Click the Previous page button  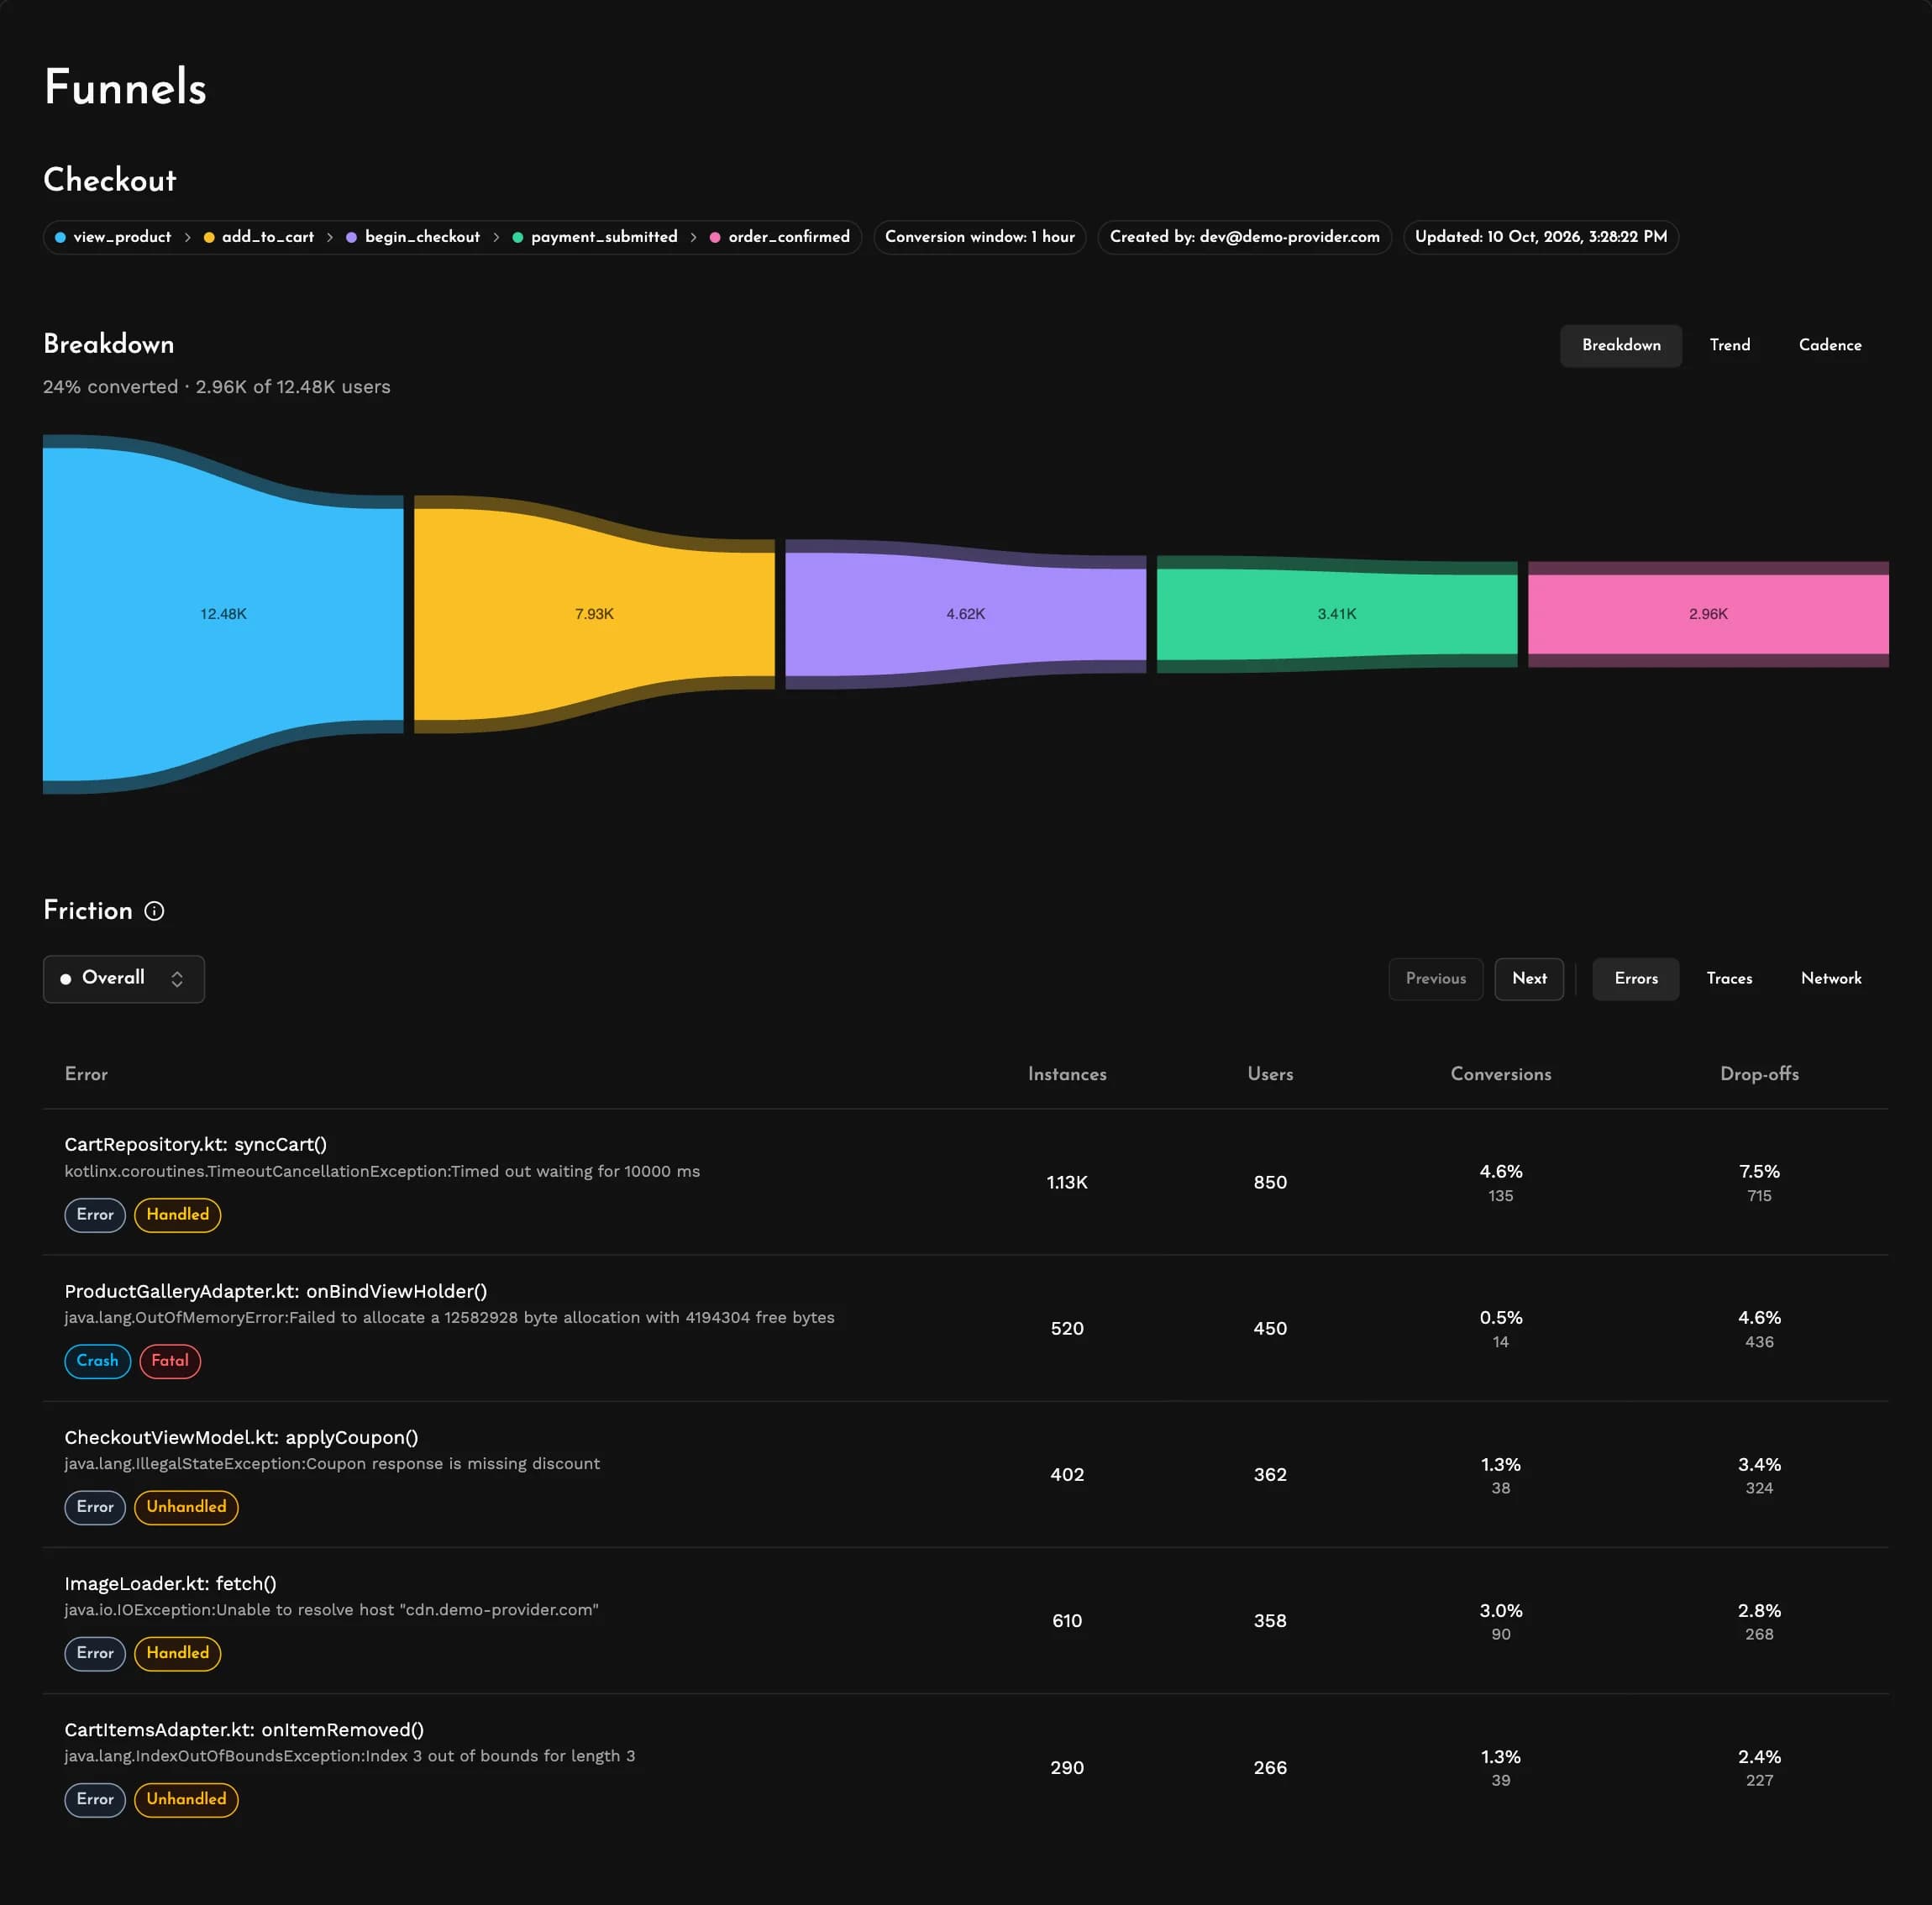(1435, 978)
